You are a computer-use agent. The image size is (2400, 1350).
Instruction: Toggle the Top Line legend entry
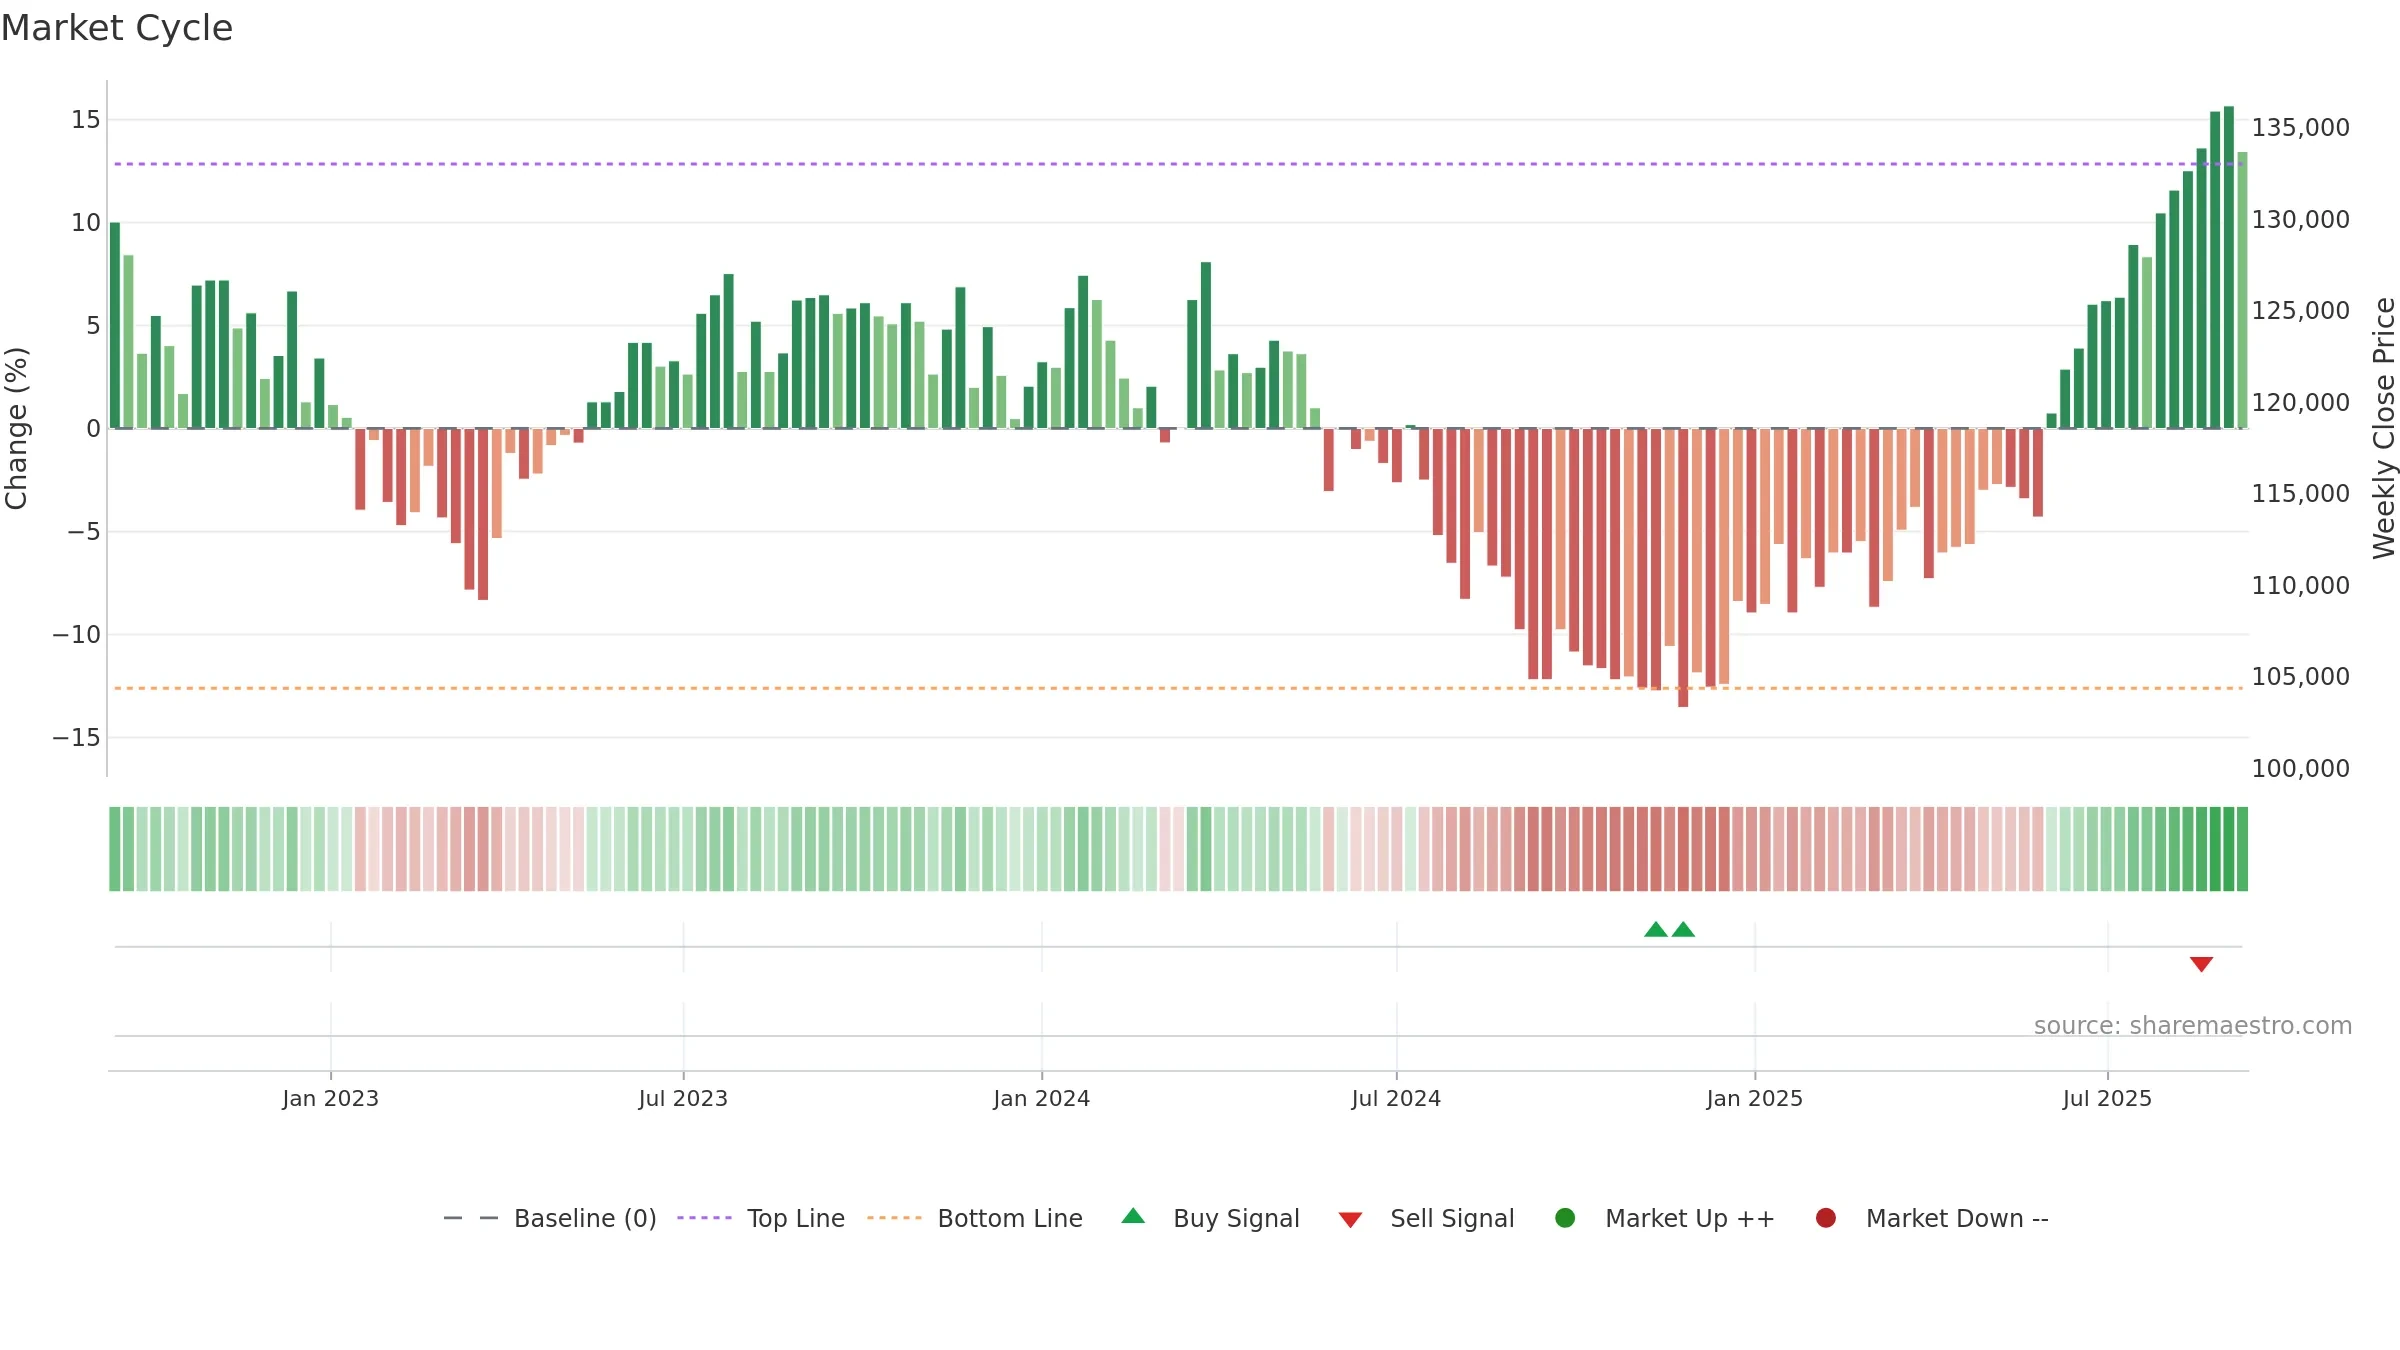click(760, 1218)
